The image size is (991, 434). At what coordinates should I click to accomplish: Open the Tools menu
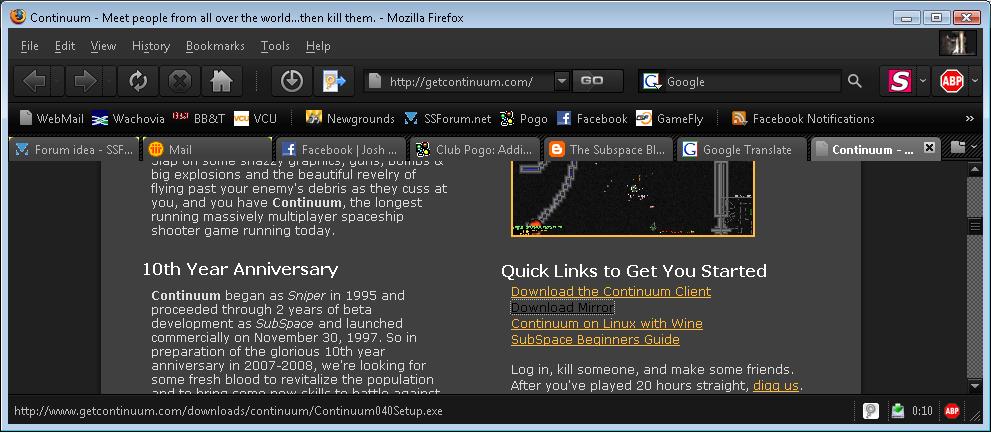coord(275,46)
